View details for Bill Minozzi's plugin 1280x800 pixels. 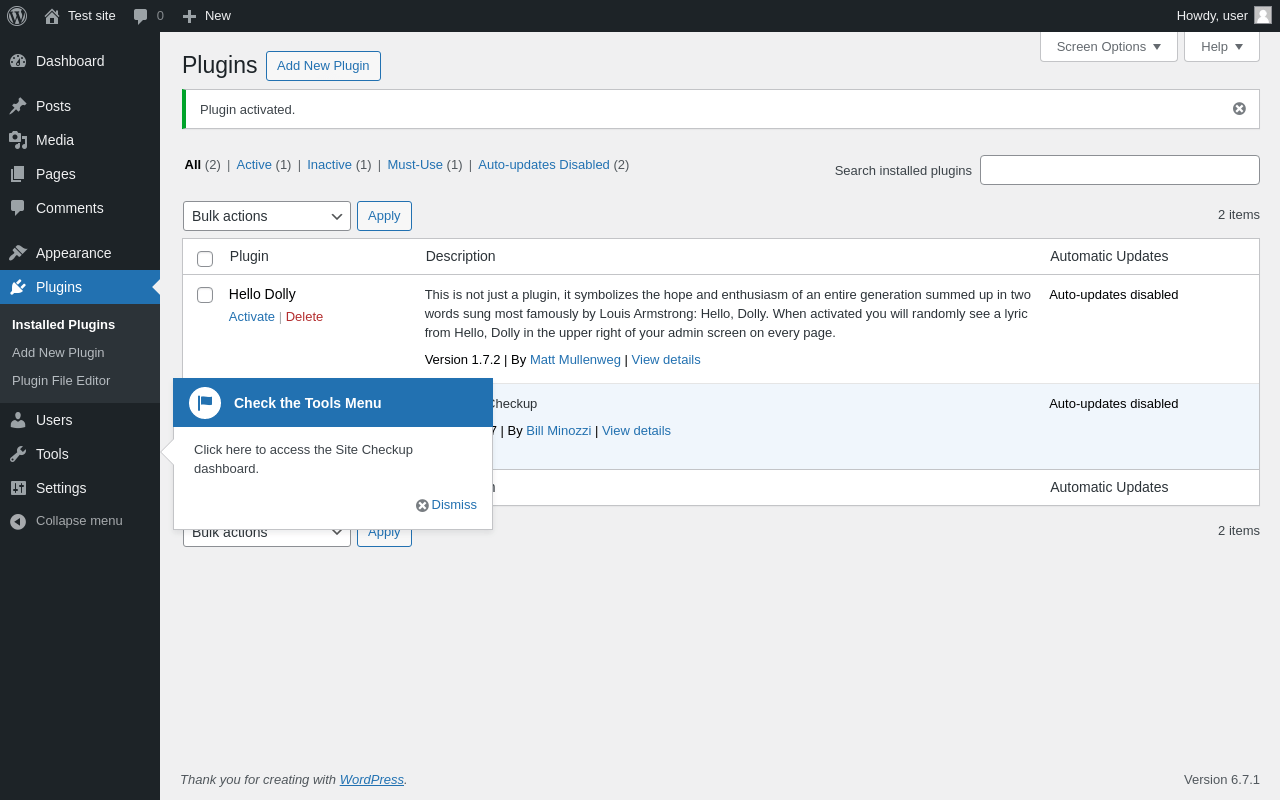coord(636,431)
